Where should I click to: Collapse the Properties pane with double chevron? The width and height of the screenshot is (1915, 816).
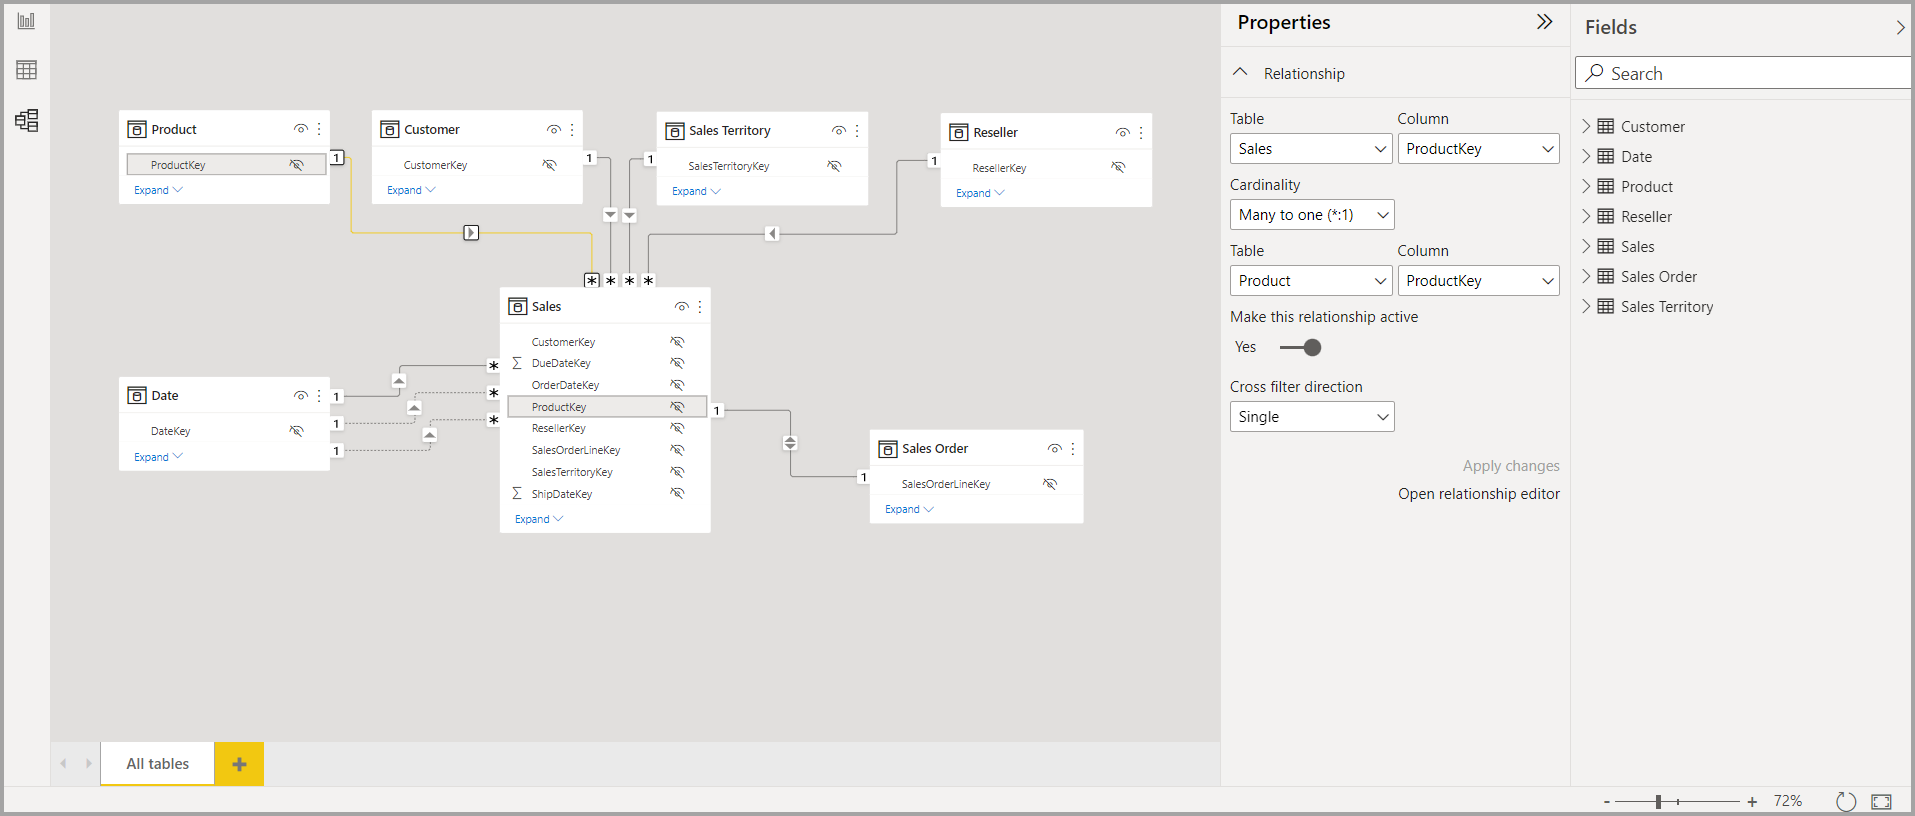click(1544, 22)
